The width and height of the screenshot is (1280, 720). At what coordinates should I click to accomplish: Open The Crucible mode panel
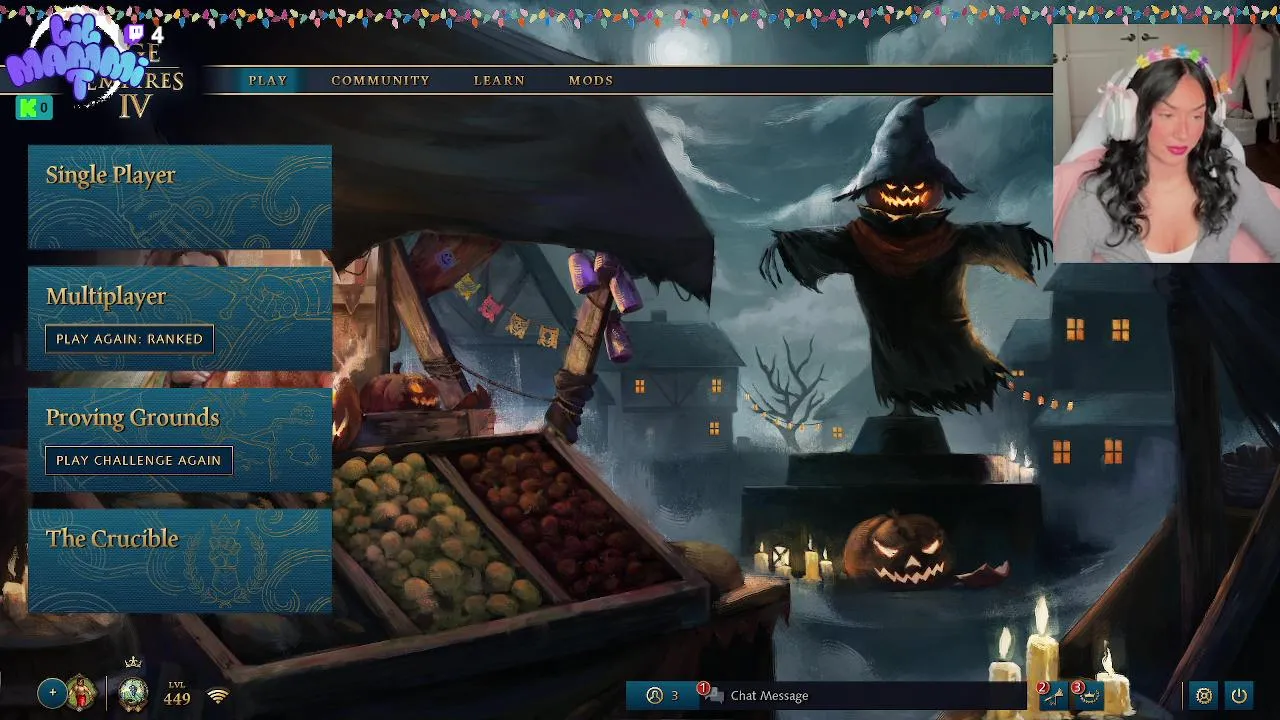coord(180,560)
